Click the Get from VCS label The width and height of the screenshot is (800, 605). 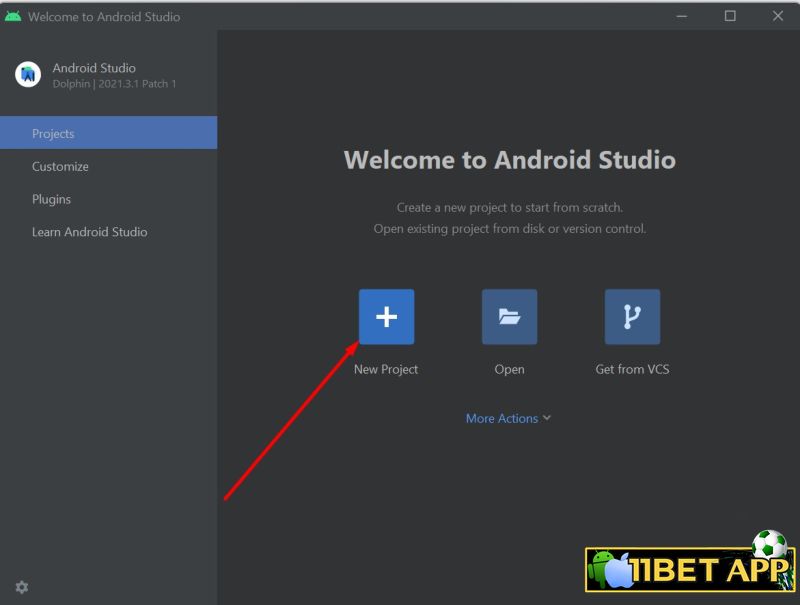click(x=632, y=369)
